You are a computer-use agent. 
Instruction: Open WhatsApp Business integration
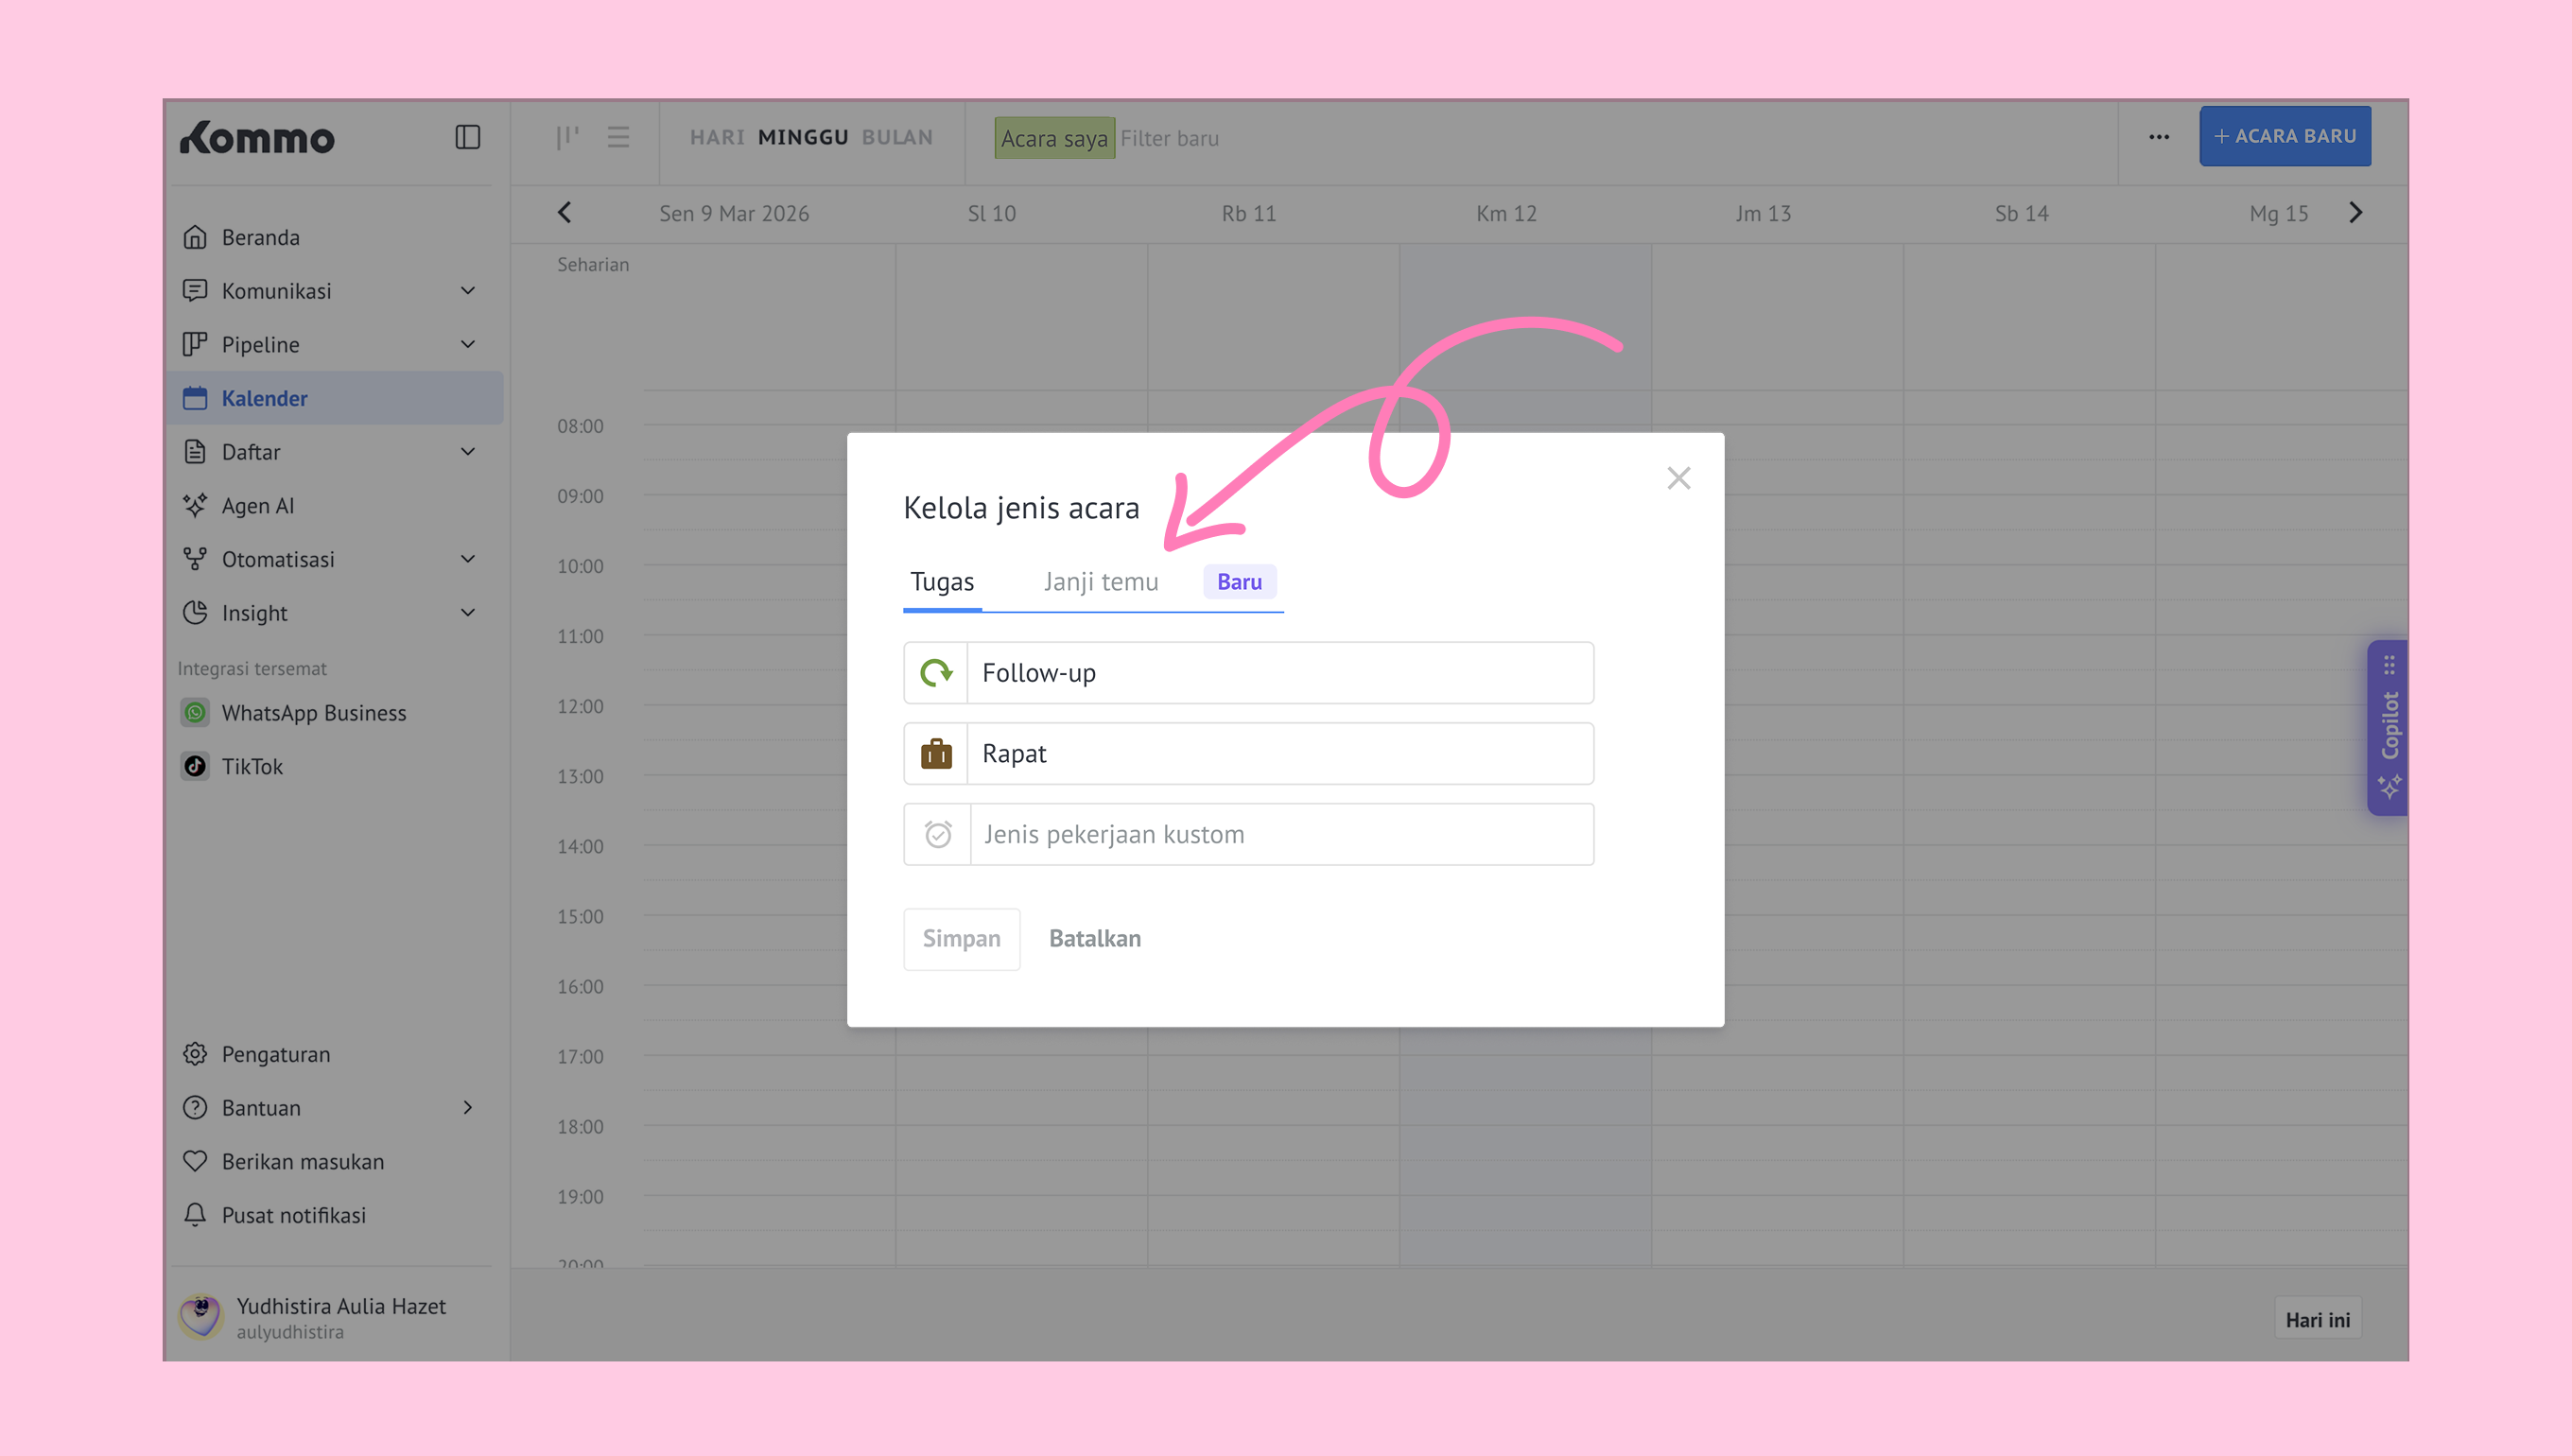coord(313,713)
